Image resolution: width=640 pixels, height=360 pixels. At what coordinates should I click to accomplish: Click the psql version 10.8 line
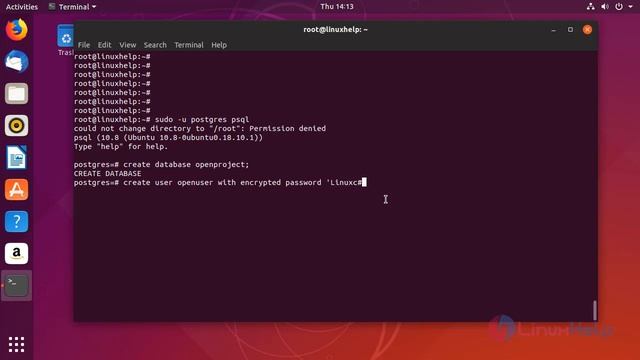[168, 138]
